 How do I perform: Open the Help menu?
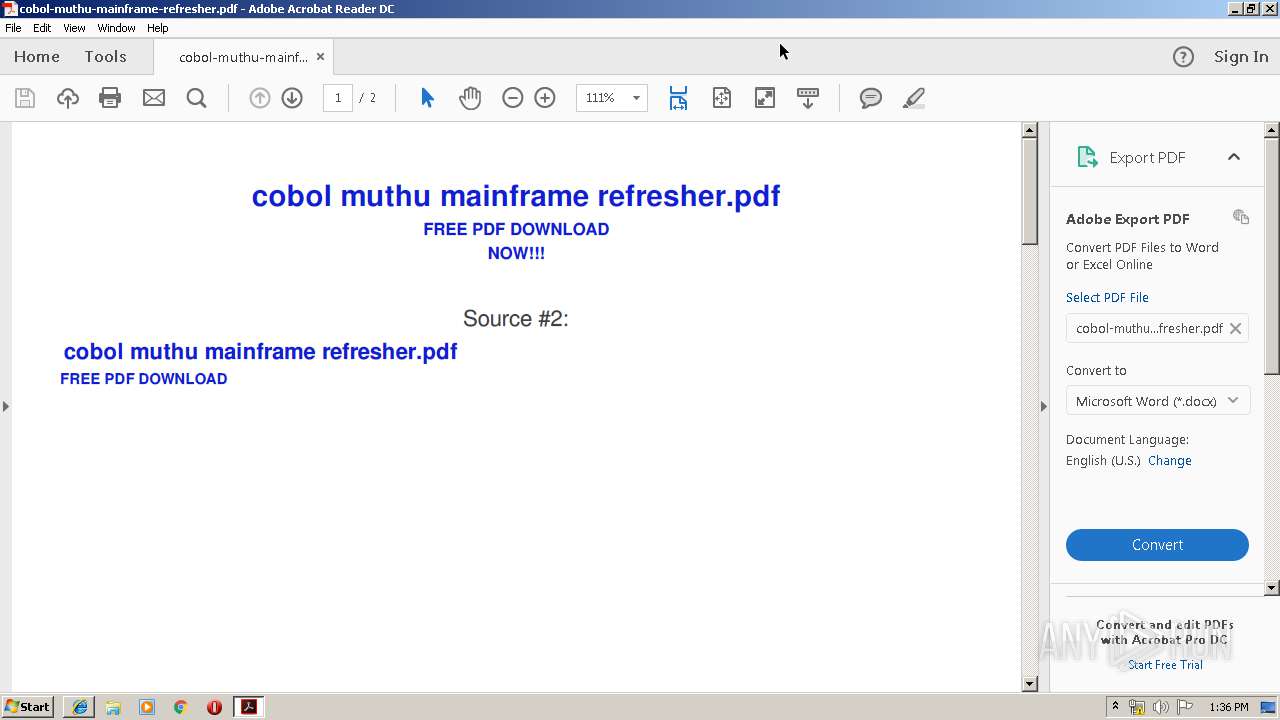click(158, 28)
